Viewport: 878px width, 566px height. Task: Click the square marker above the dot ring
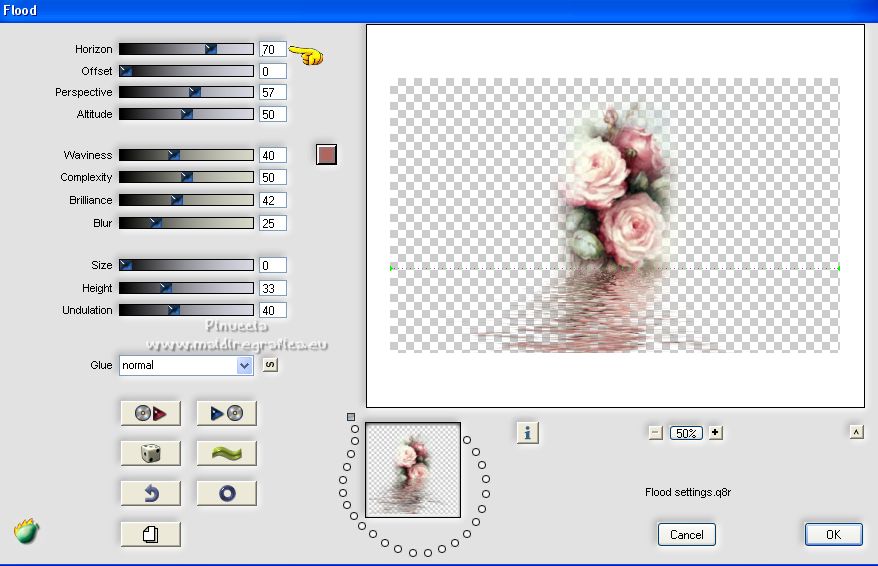(x=351, y=417)
